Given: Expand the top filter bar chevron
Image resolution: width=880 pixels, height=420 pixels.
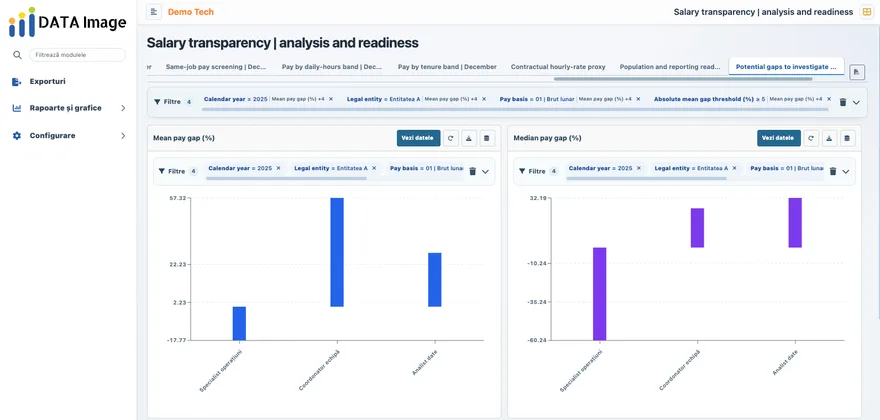Looking at the screenshot, I should coord(856,102).
